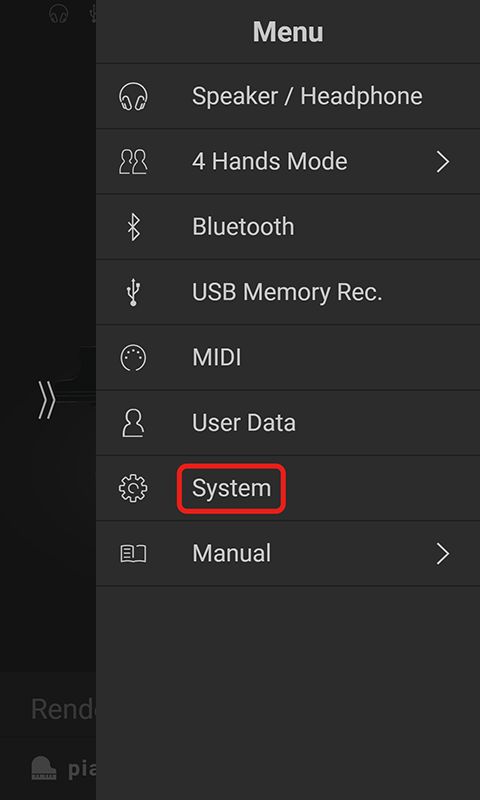Click the User Data person icon
Screen dimensions: 480x800
coord(133,423)
